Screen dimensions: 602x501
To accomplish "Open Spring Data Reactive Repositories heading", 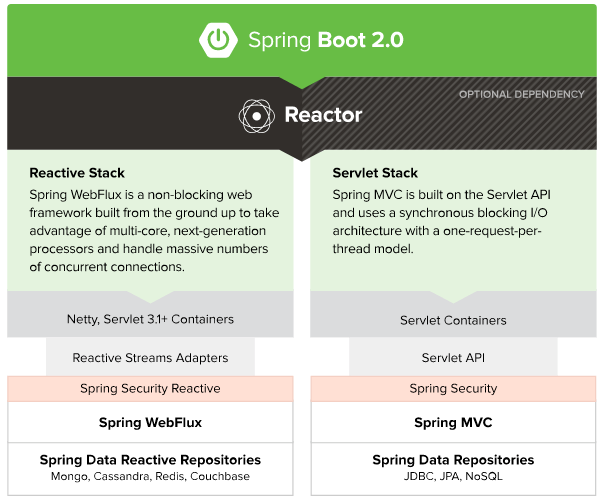I will click(150, 460).
